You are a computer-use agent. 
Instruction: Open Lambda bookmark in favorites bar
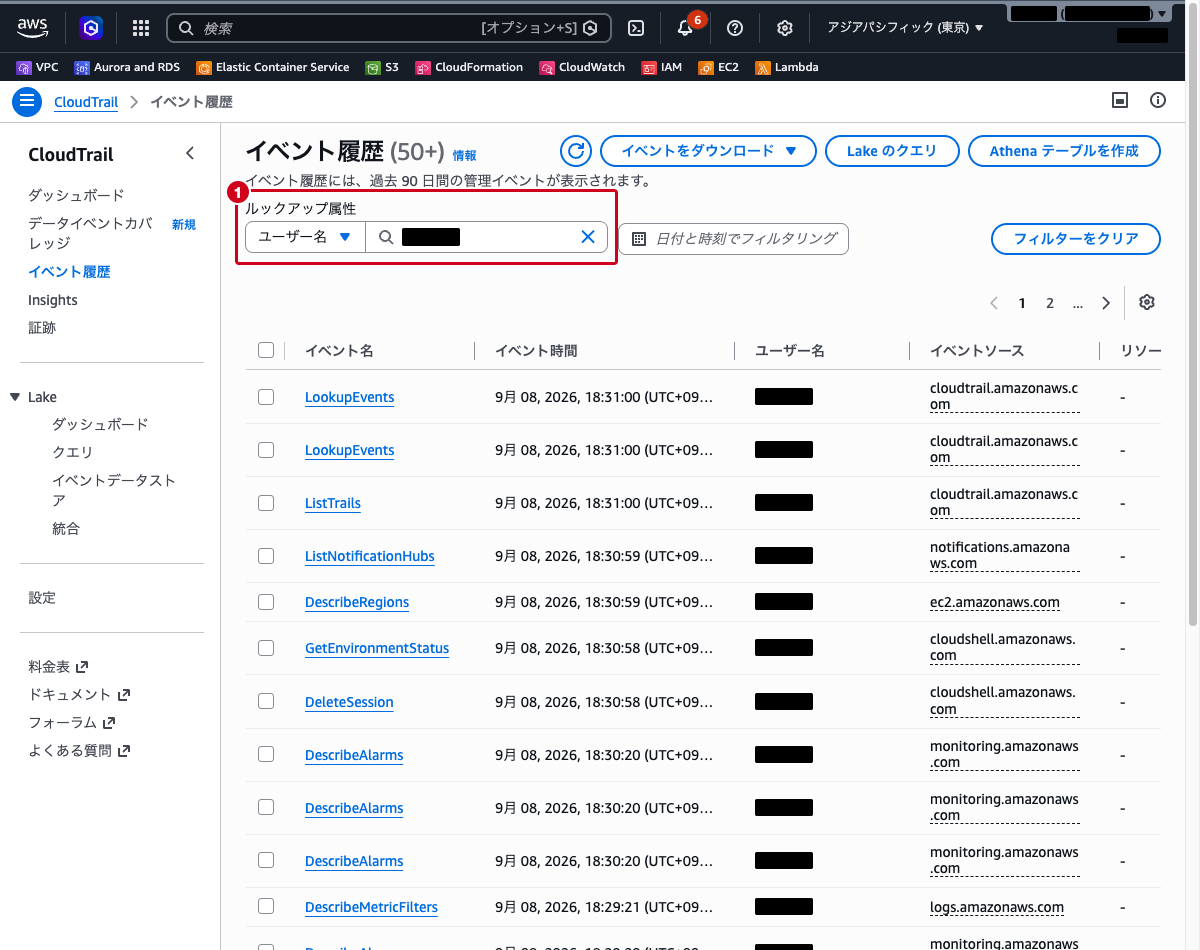tap(787, 67)
